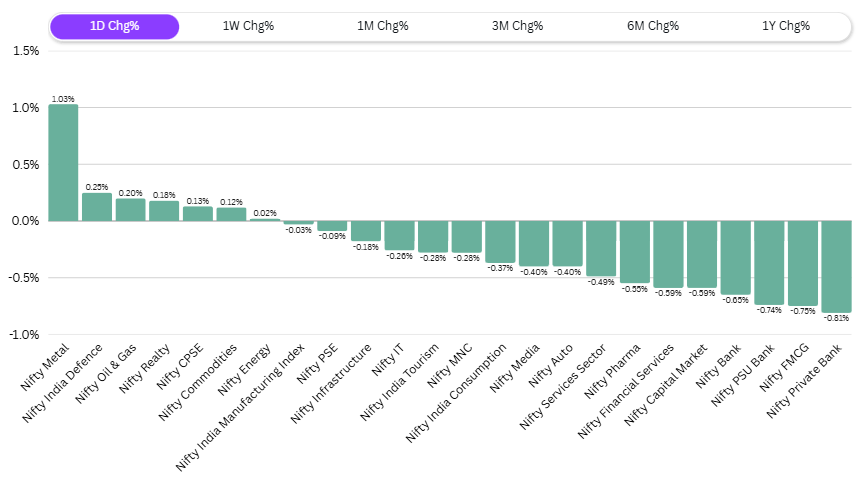Switch to the 1W Chg% tab
Image resolution: width=863 pixels, height=482 pixels.
248,26
